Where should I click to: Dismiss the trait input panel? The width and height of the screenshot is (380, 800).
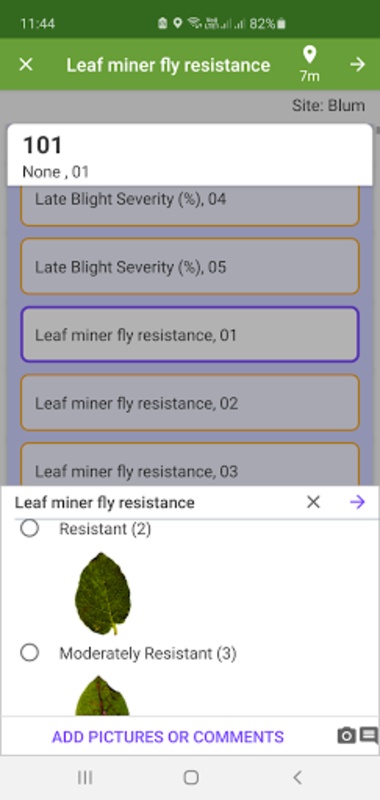313,503
